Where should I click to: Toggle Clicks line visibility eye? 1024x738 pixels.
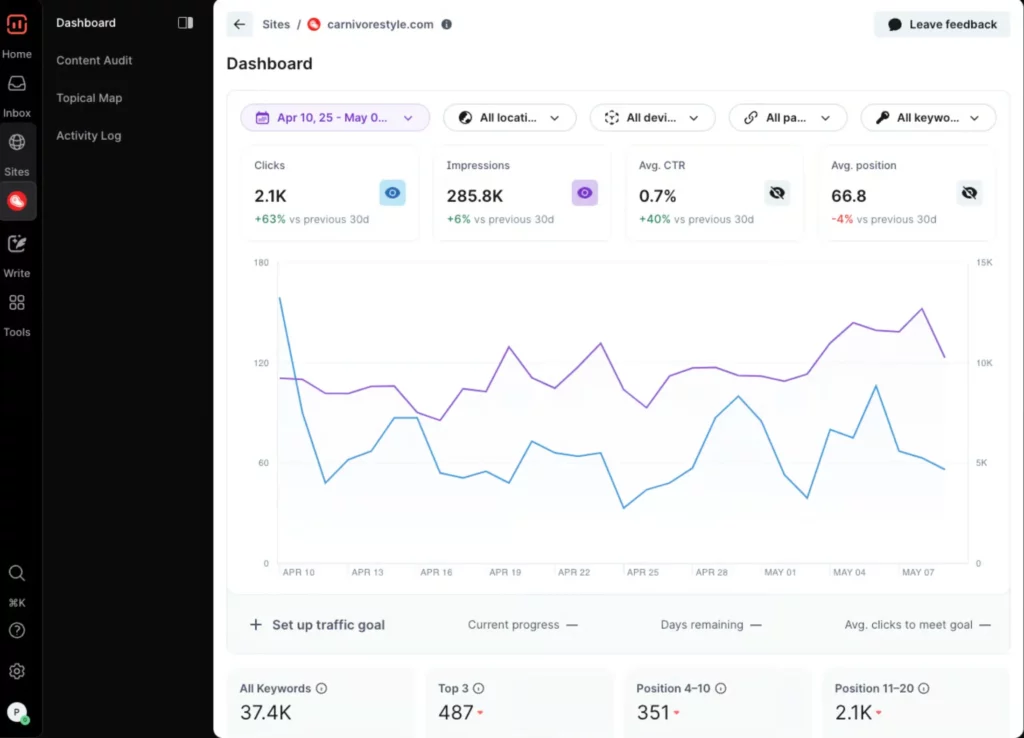392,193
